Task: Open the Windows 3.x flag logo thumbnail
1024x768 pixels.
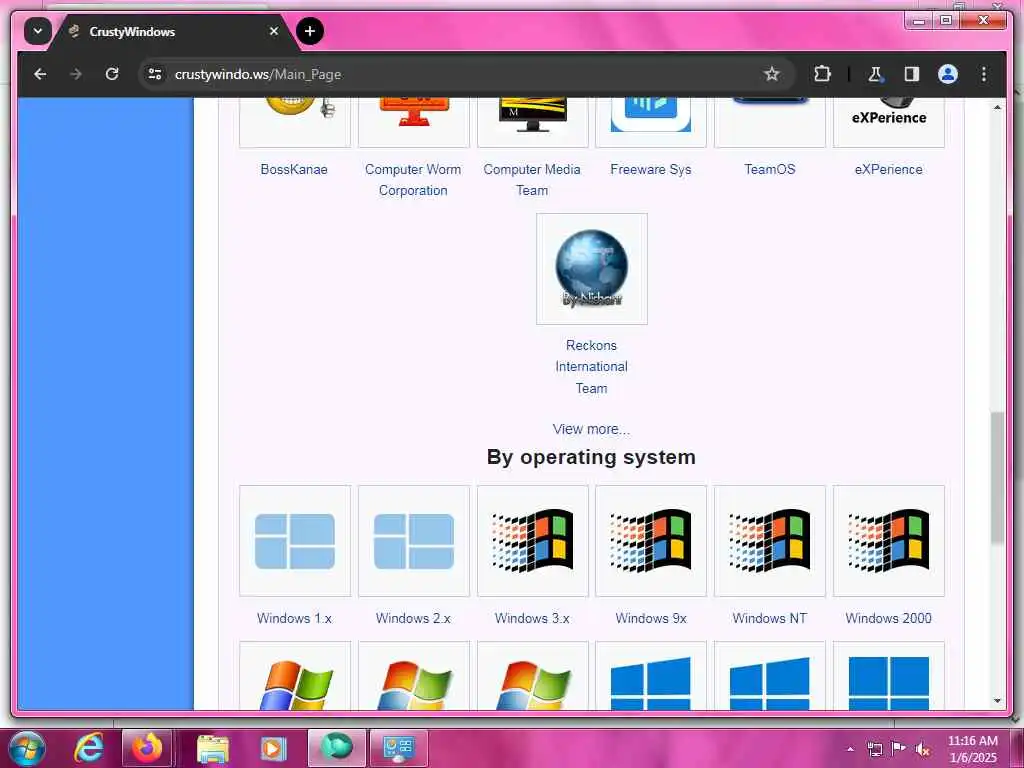Action: click(x=533, y=541)
